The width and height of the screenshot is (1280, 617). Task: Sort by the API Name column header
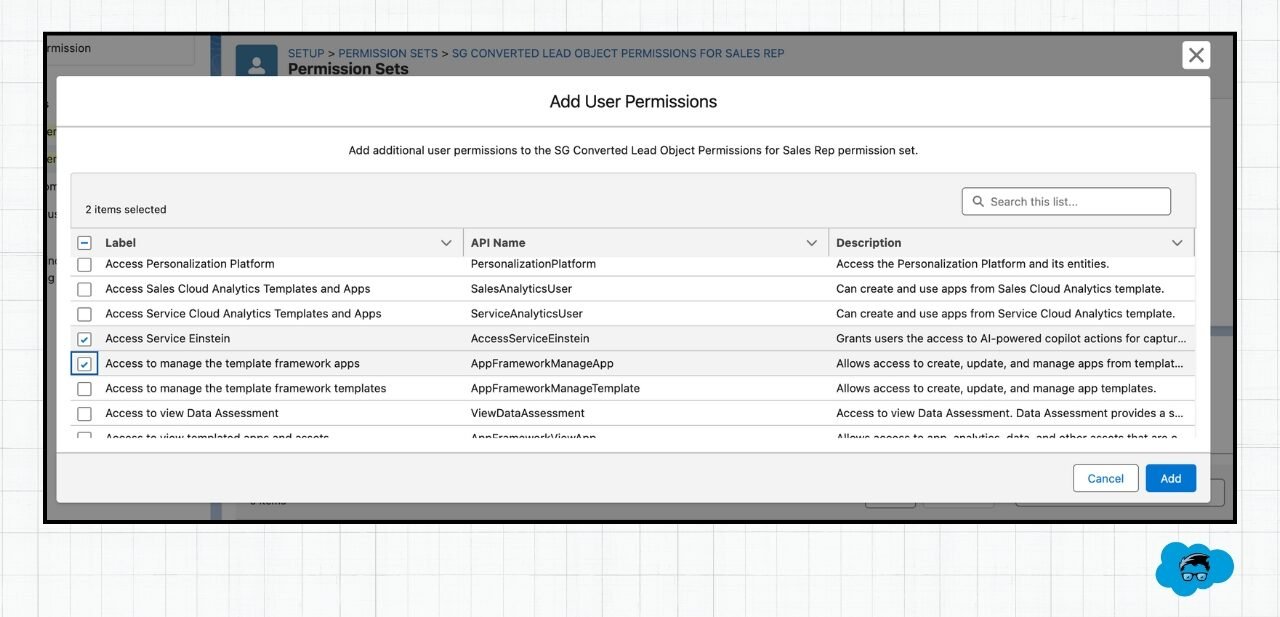(498, 243)
